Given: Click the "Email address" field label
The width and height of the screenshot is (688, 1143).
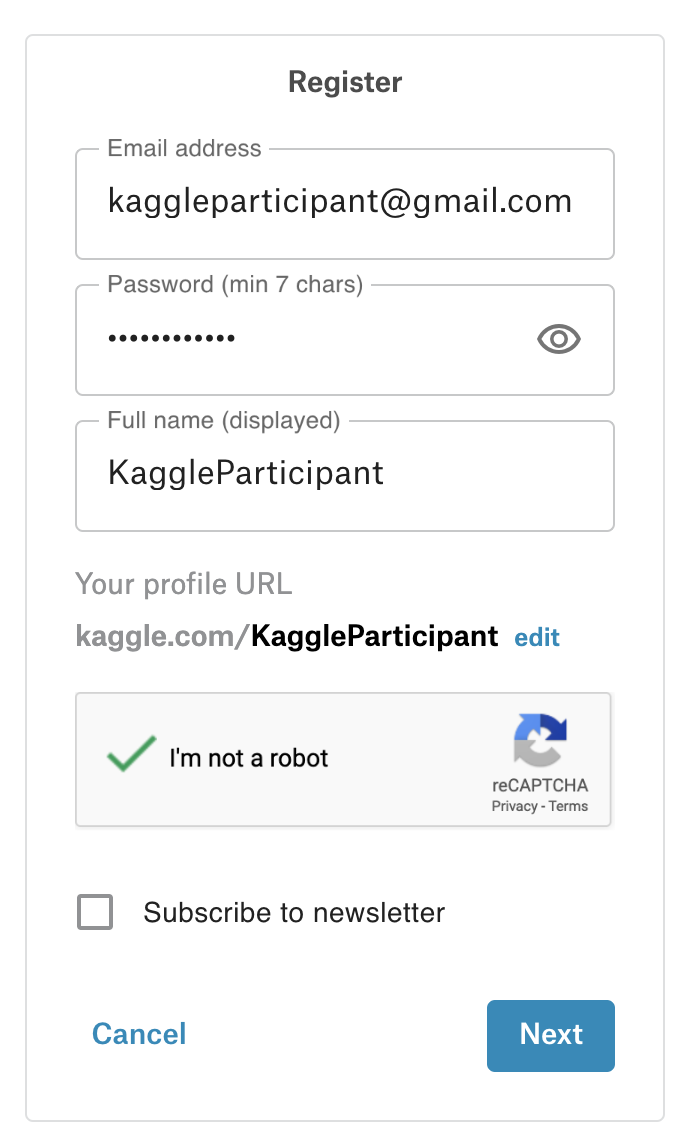Looking at the screenshot, I should point(185,149).
